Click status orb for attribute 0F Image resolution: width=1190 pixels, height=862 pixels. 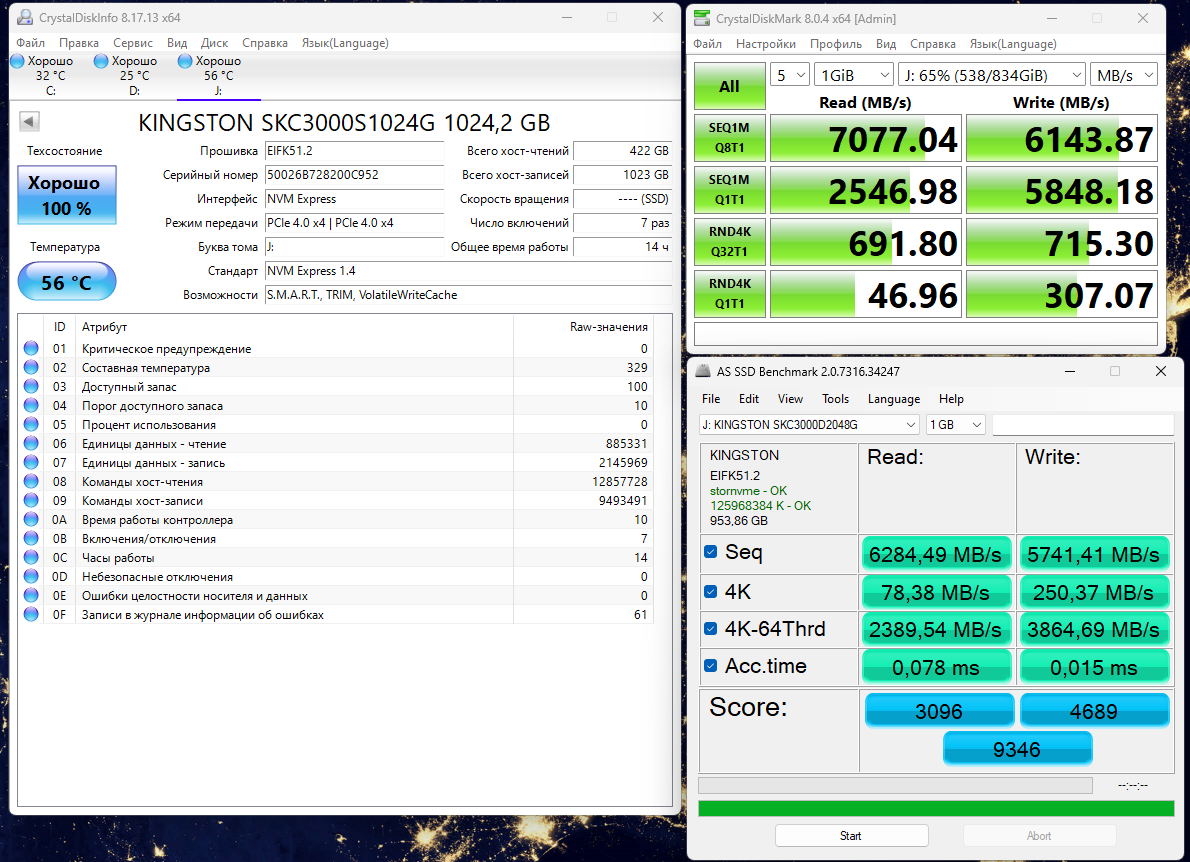(x=31, y=614)
